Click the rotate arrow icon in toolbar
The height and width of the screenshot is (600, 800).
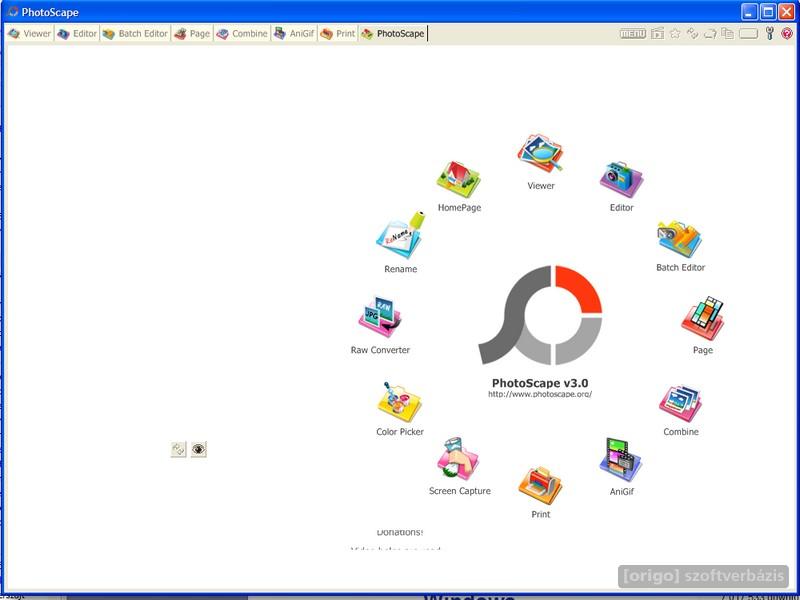tap(710, 34)
